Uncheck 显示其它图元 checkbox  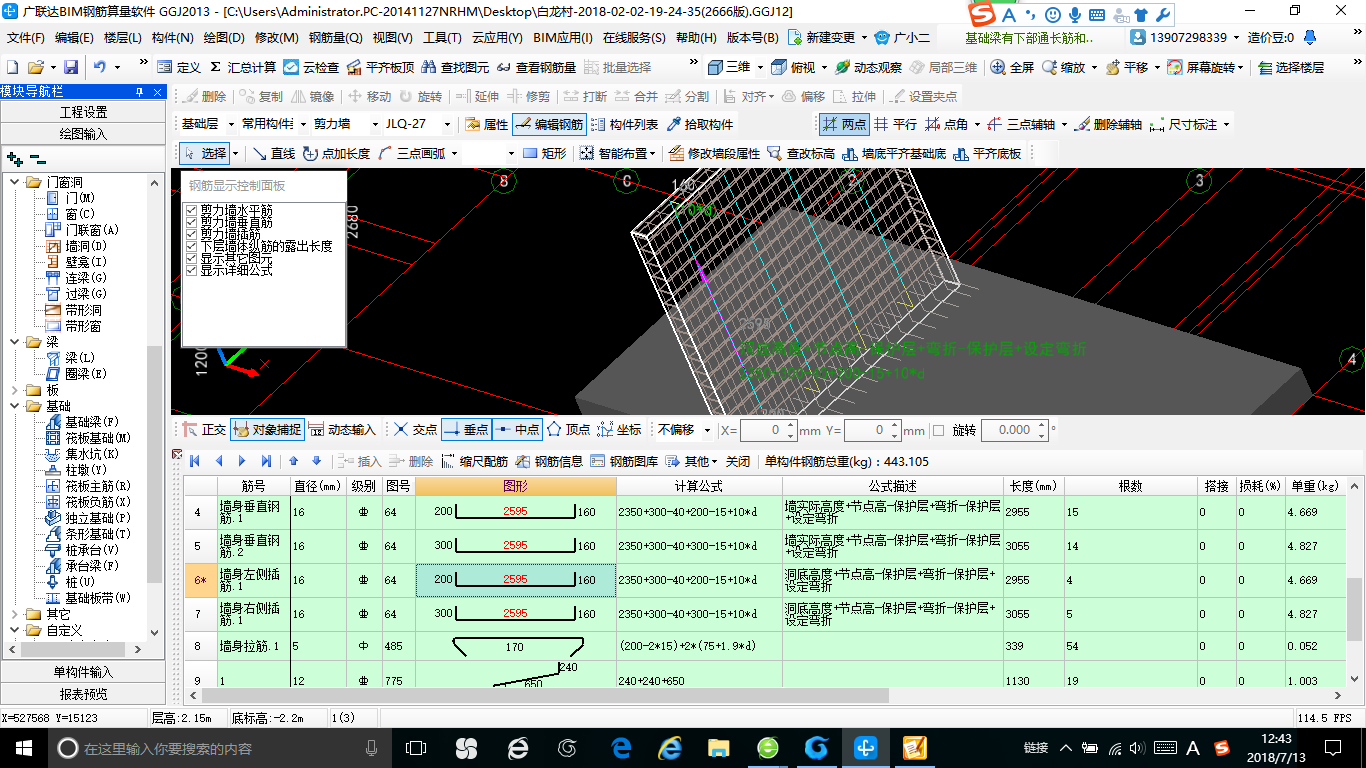click(191, 258)
